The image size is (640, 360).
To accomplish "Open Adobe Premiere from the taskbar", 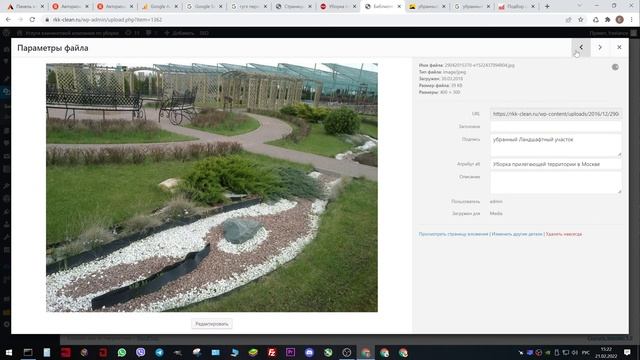I will tap(290, 352).
